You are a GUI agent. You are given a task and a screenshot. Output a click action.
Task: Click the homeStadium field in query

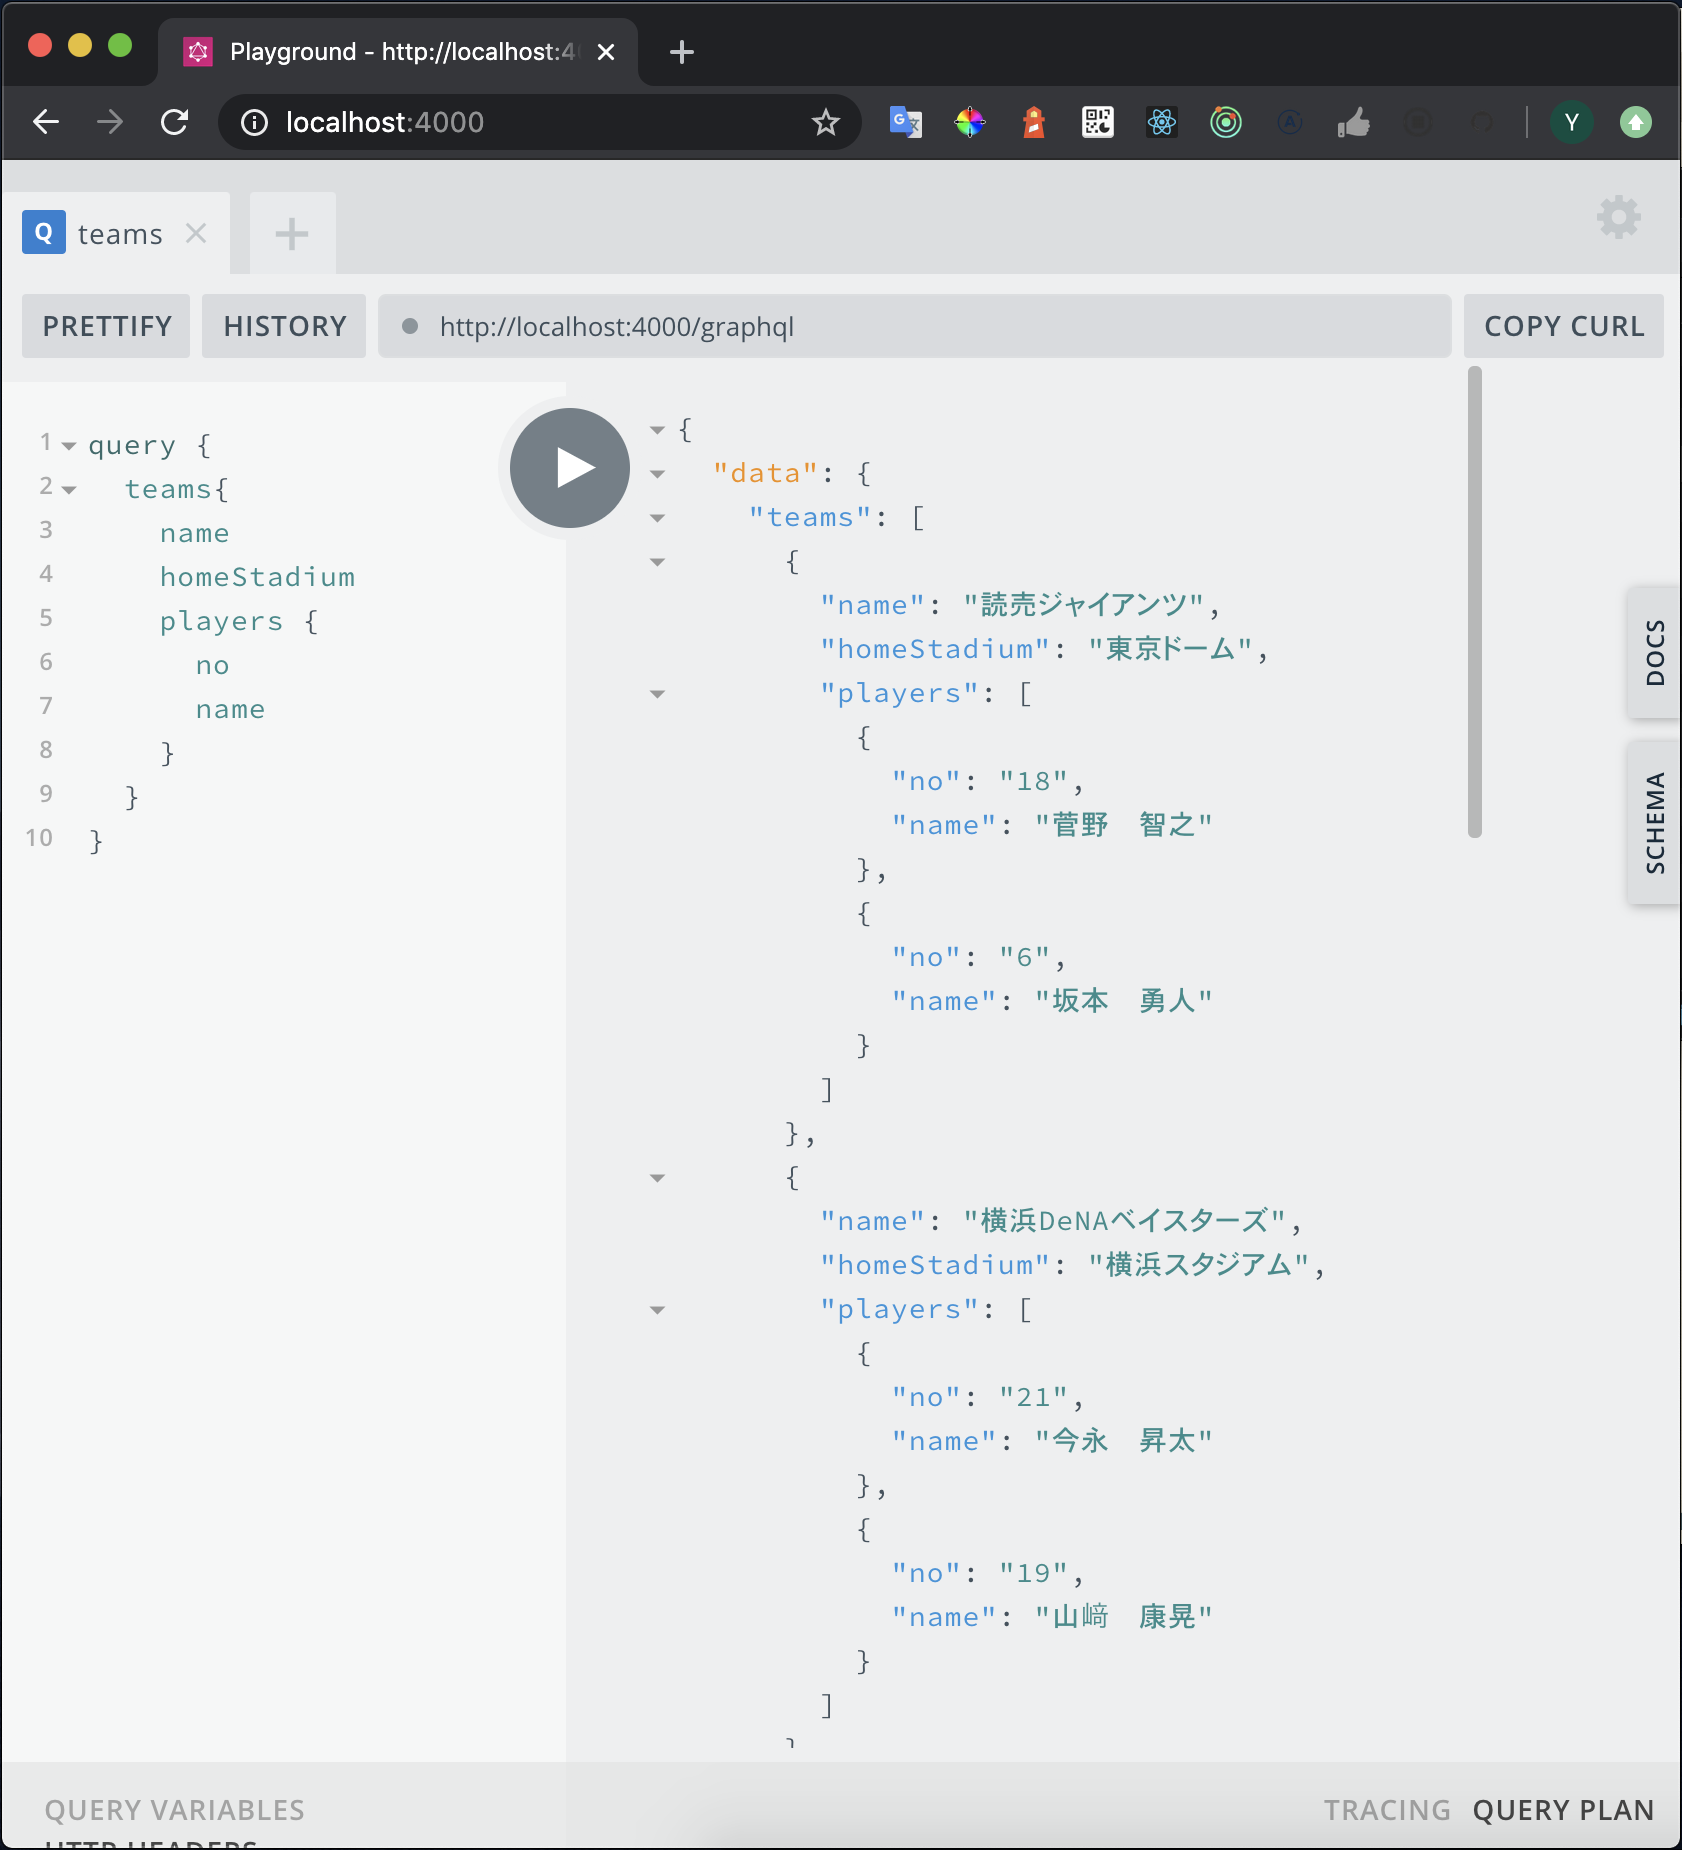(x=258, y=577)
